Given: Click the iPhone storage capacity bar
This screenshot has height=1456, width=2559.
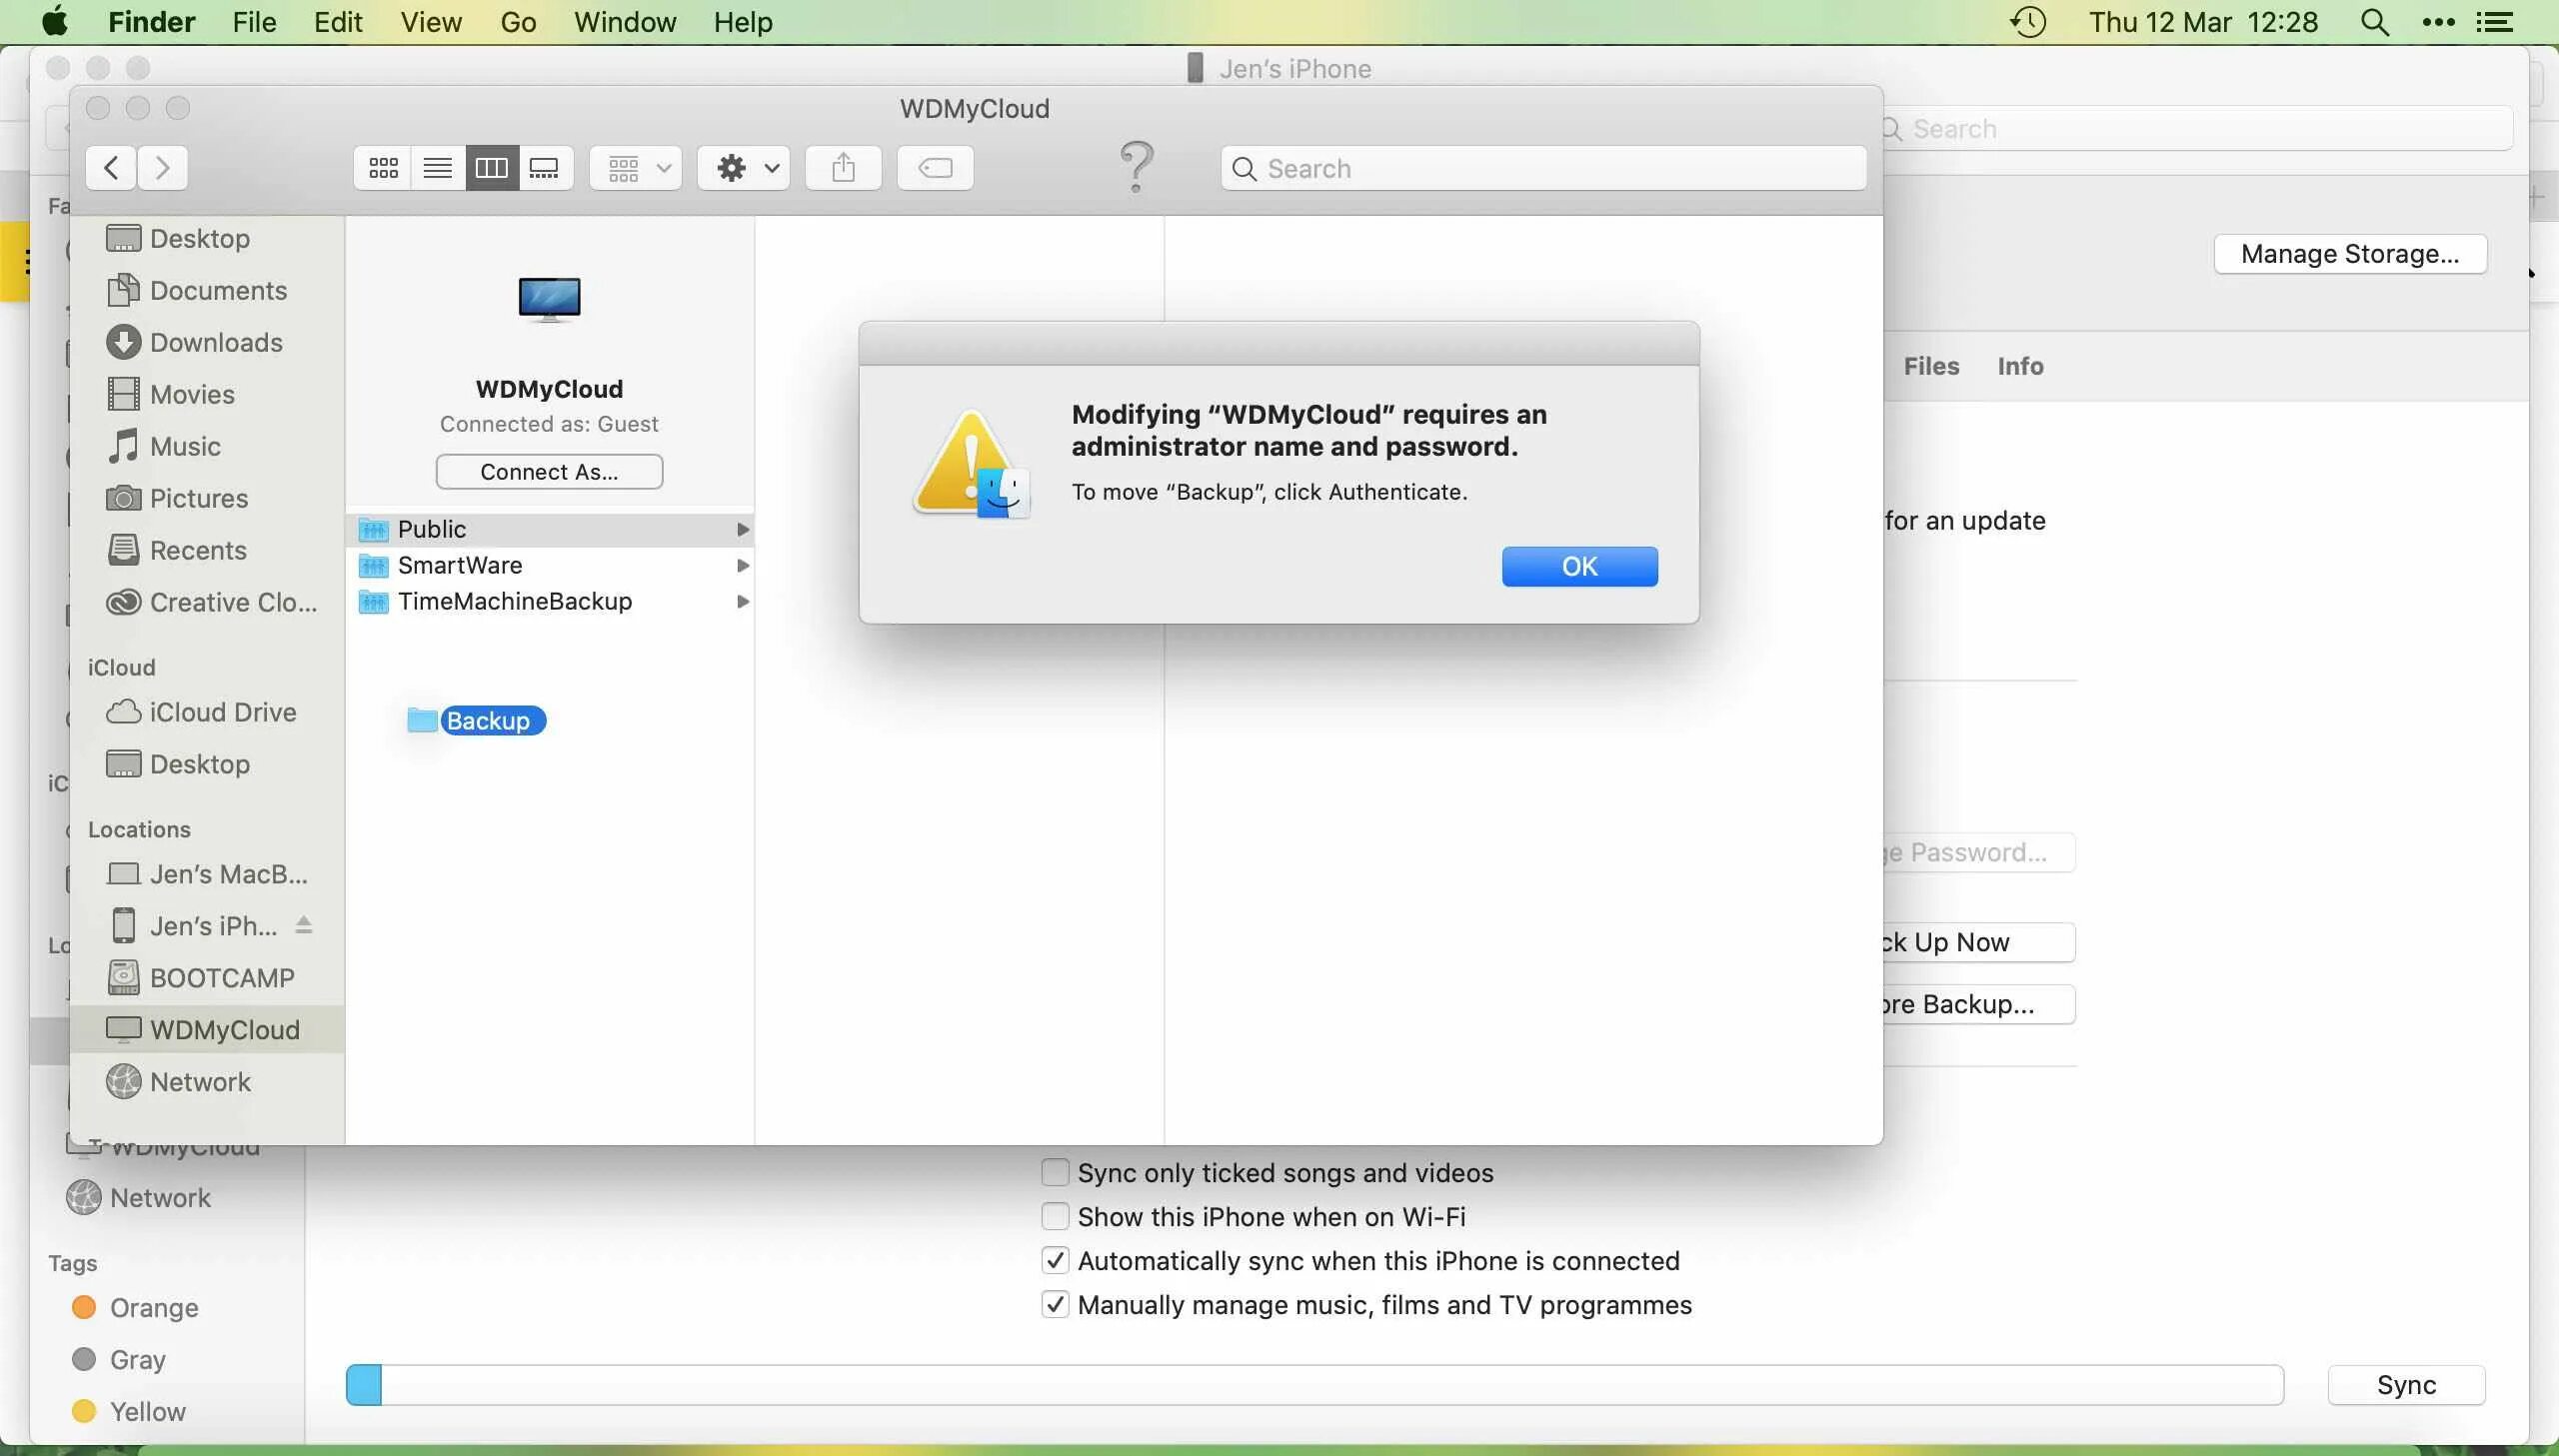Looking at the screenshot, I should (x=1314, y=1384).
